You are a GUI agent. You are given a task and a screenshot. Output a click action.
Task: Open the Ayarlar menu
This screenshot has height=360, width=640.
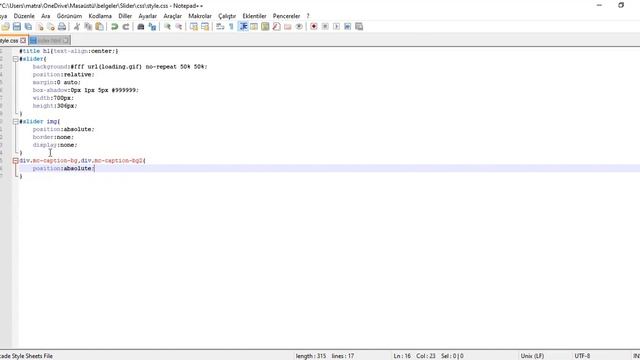pos(148,16)
